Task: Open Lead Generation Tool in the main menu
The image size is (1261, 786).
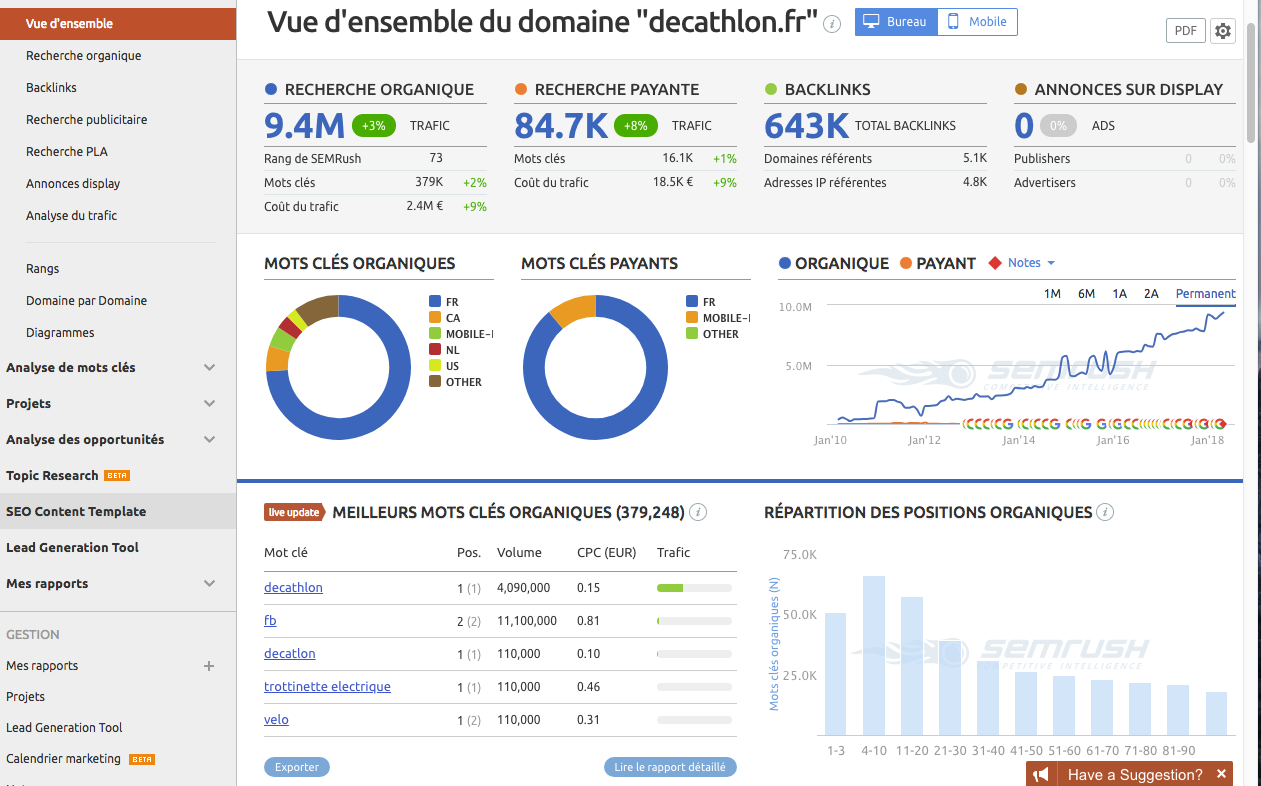Action: (72, 548)
